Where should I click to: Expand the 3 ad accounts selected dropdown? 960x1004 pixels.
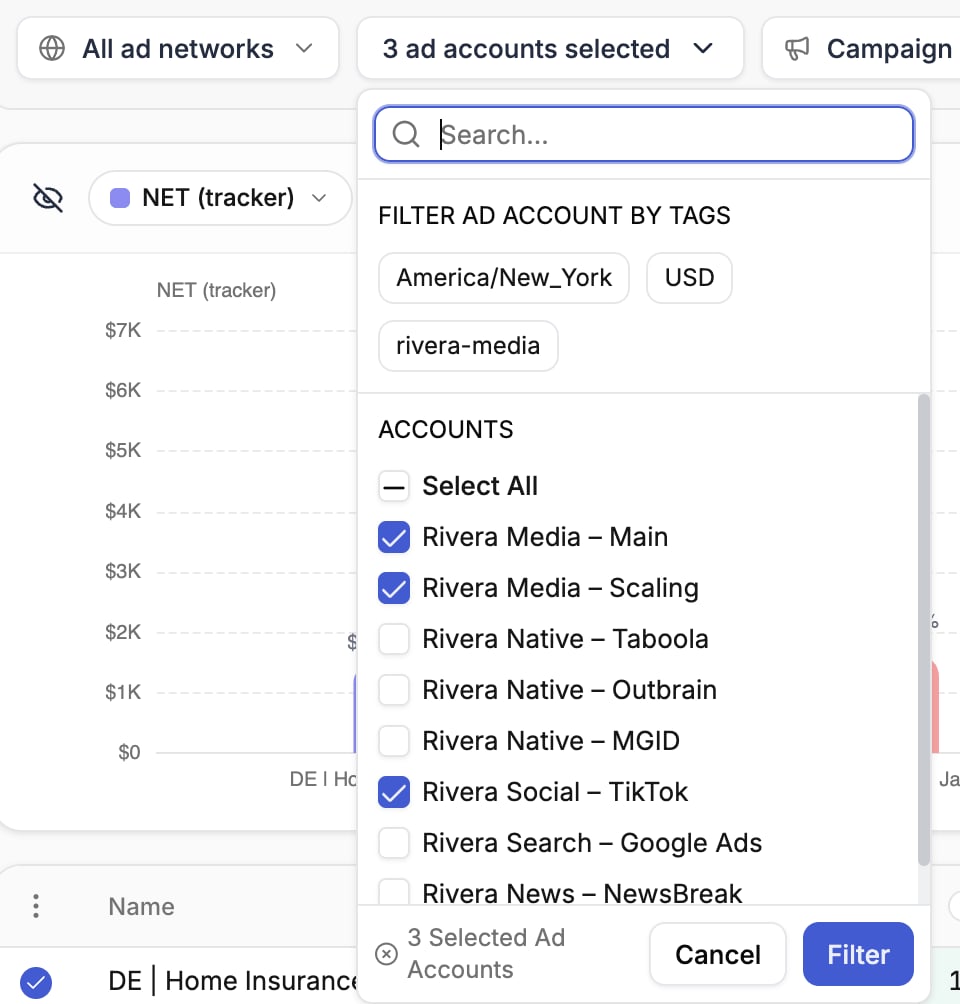(549, 49)
